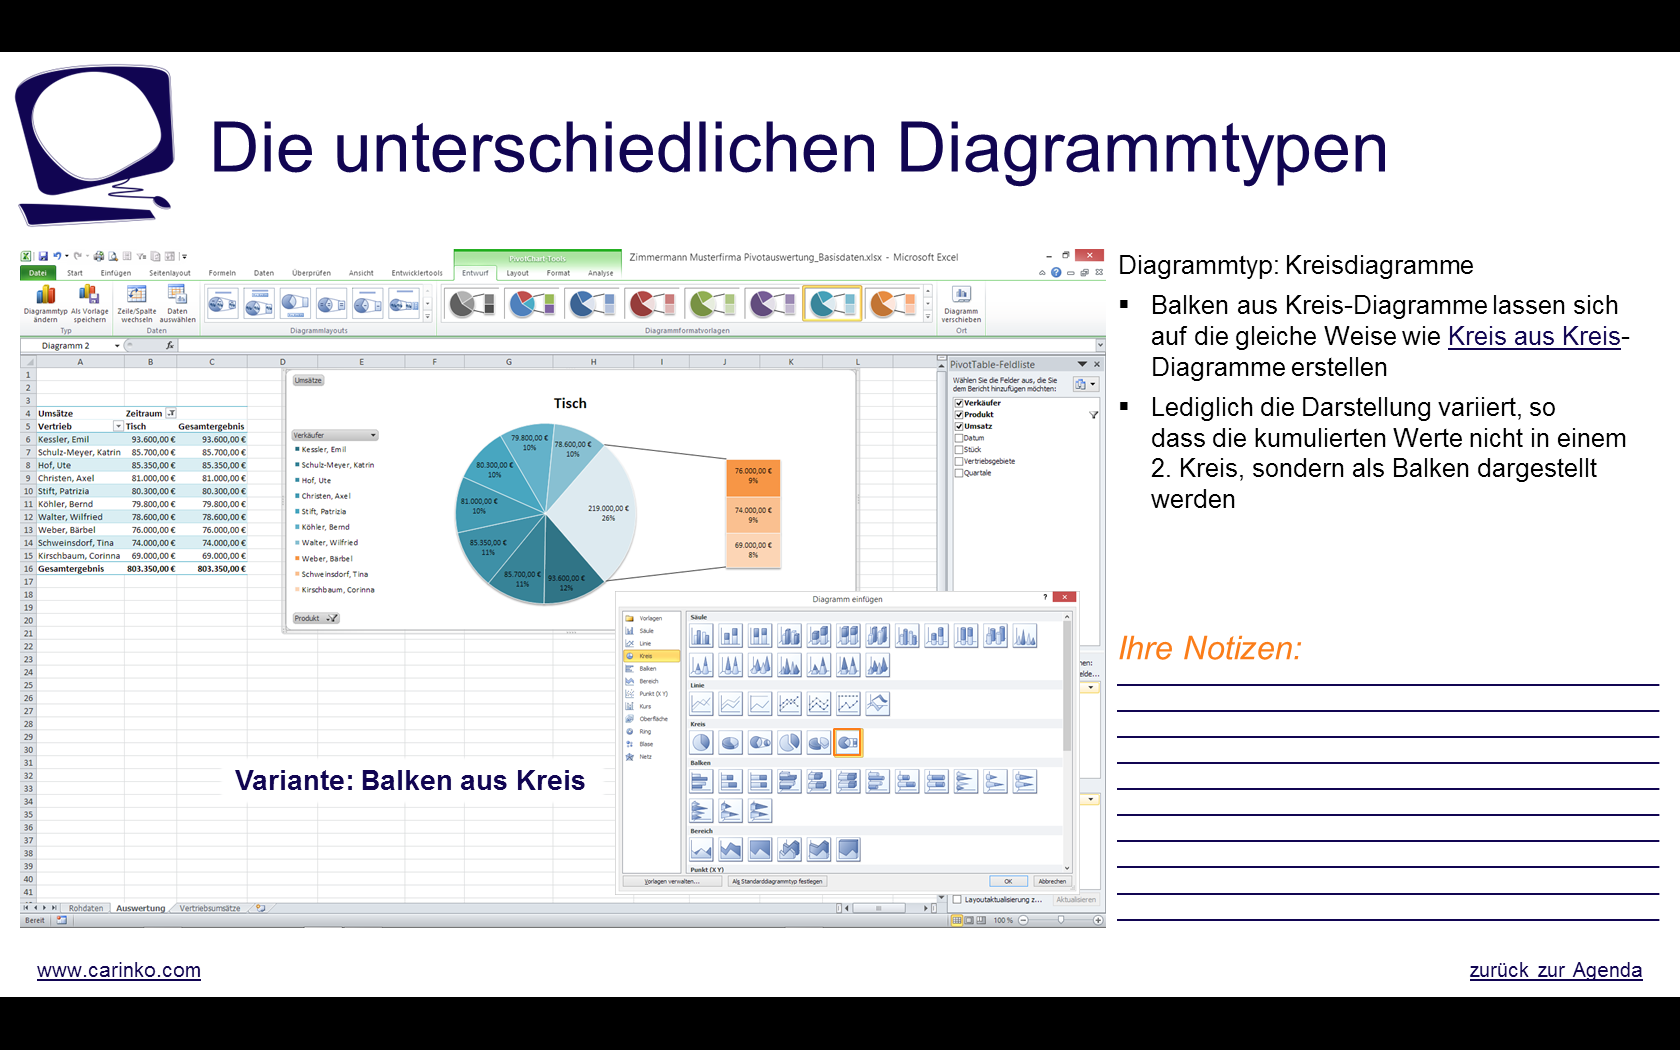Follow the zurück zur Agenda link
1680x1050 pixels.
[x=1555, y=970]
